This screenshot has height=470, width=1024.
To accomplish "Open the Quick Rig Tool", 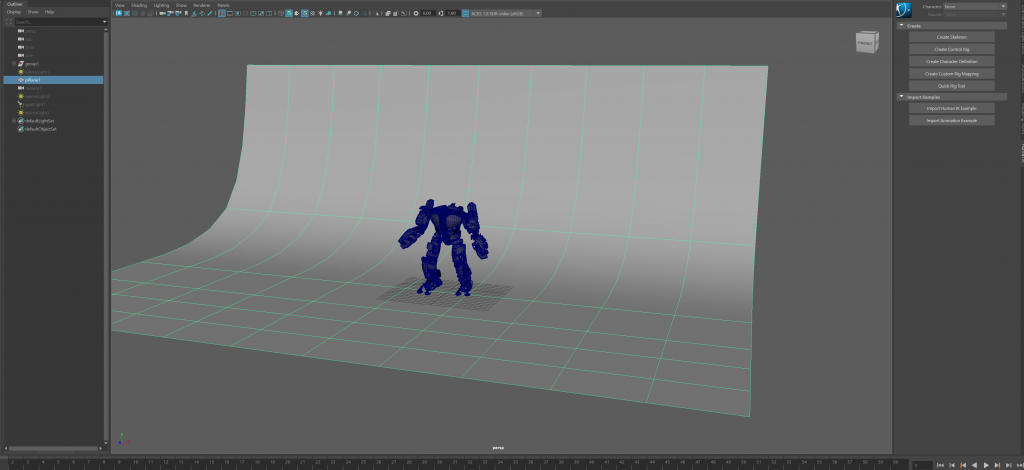I will click(952, 86).
